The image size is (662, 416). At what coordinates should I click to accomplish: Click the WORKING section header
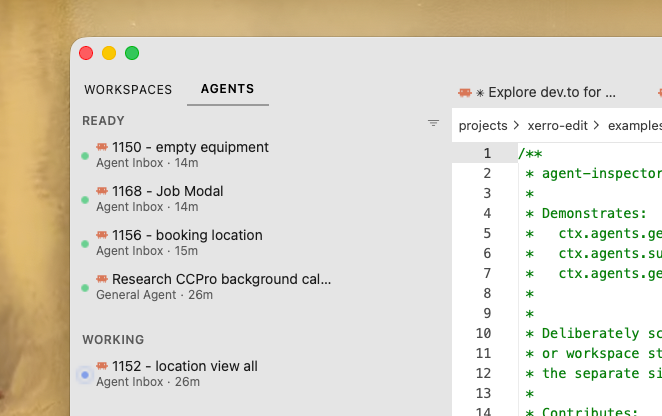(113, 340)
